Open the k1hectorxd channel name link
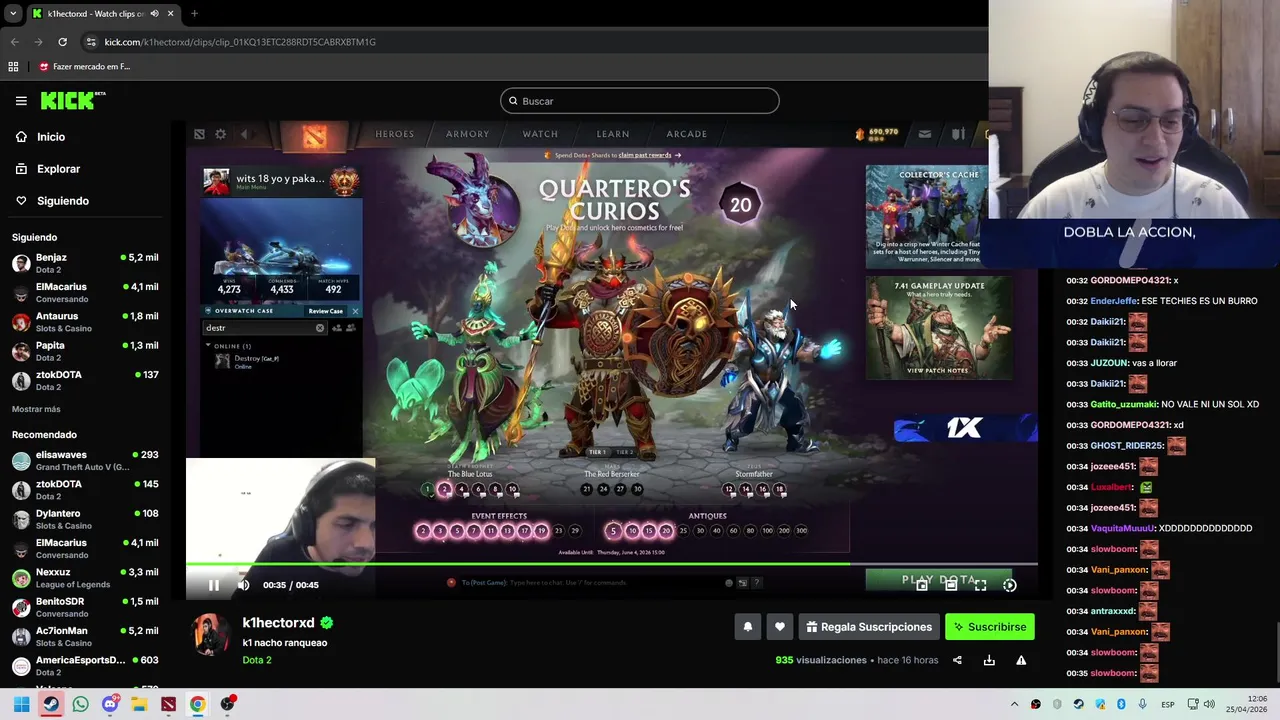The height and width of the screenshot is (720, 1280). pyautogui.click(x=278, y=623)
